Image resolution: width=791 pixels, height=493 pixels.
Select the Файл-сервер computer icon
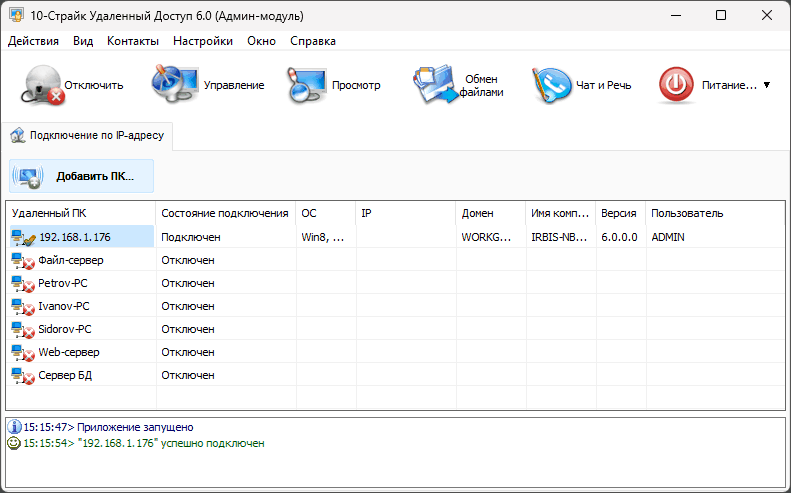click(22, 260)
